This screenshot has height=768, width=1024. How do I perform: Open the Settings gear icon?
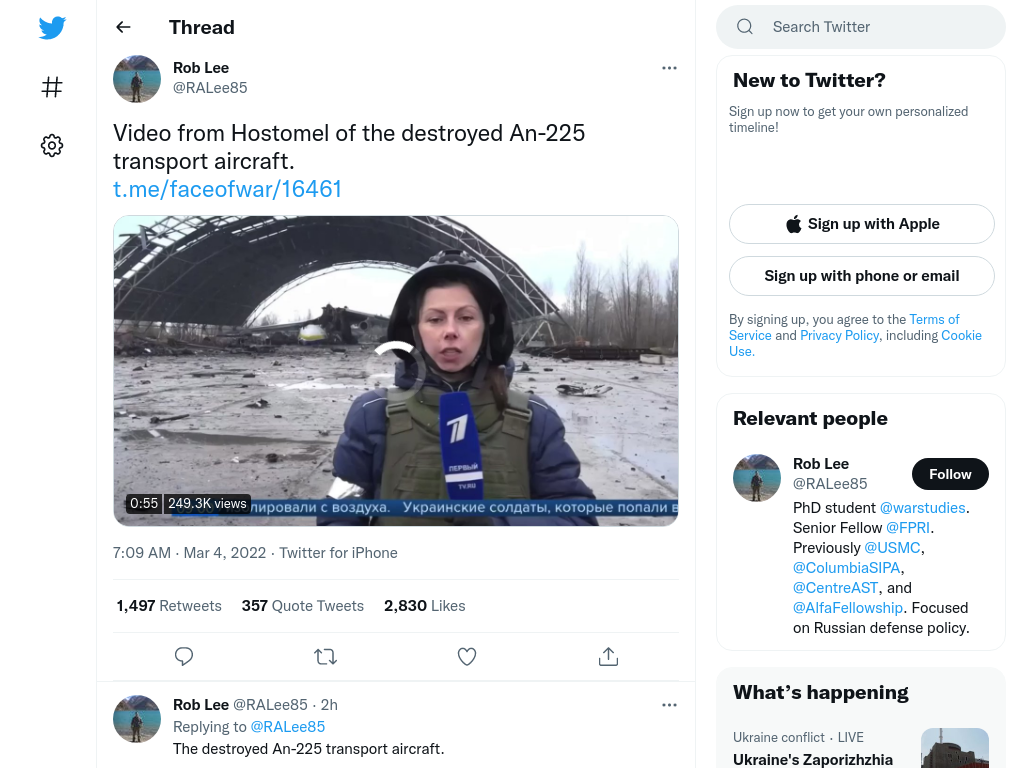(52, 146)
